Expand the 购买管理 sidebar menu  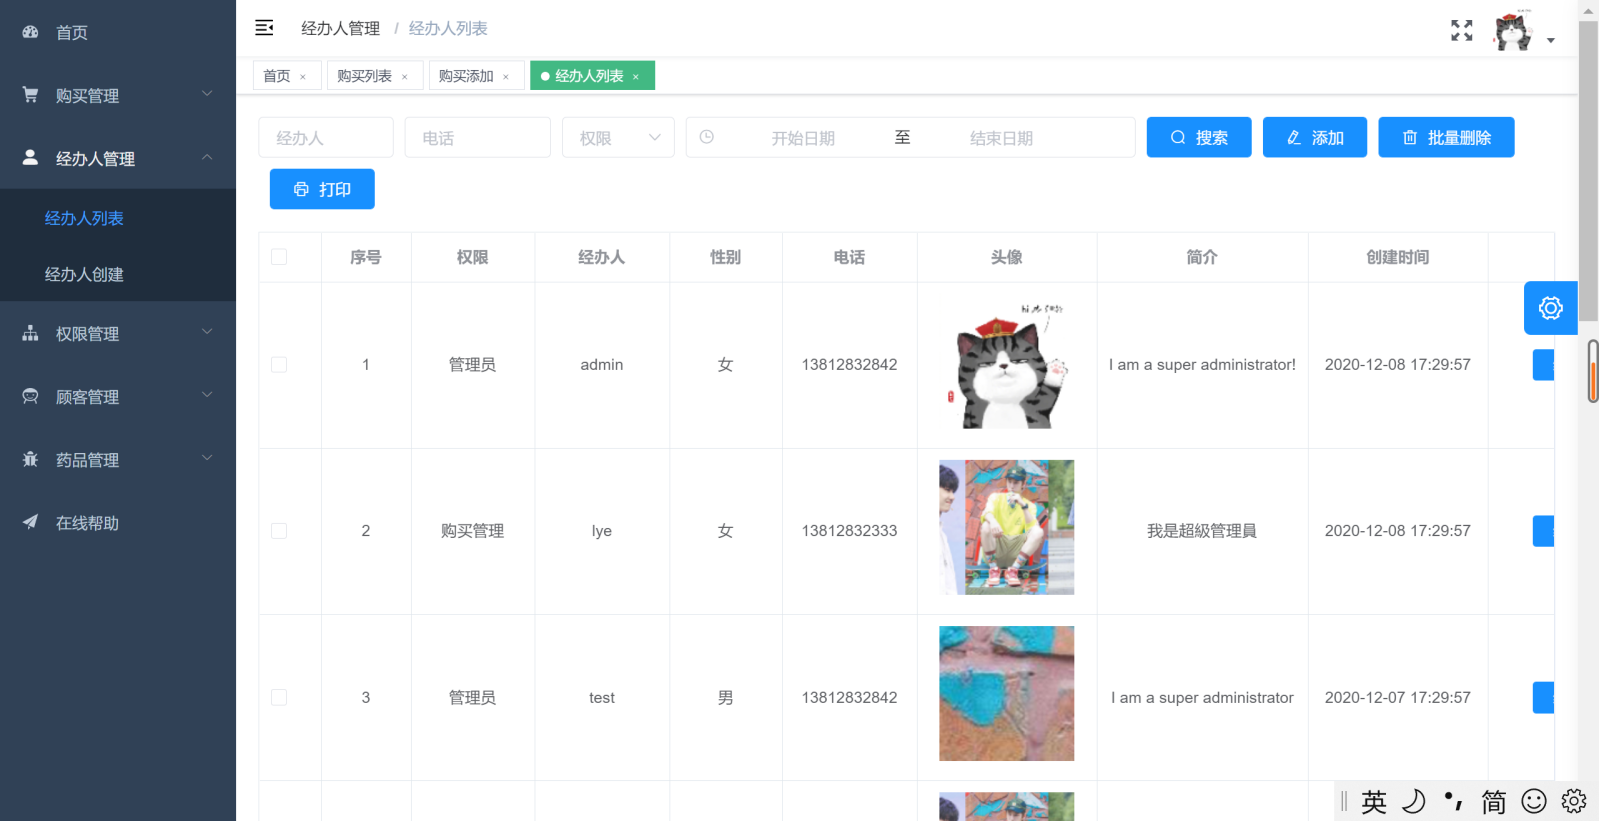tap(118, 95)
